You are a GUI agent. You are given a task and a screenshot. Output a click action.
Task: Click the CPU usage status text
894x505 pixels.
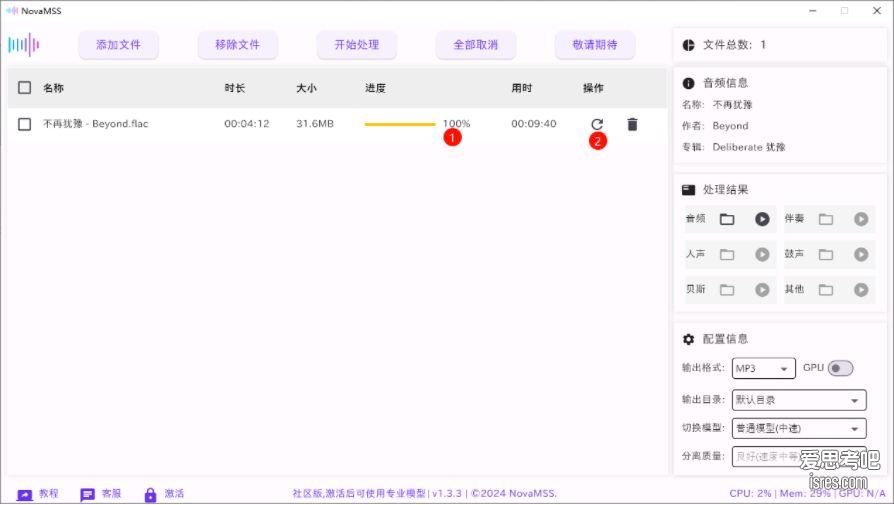click(x=750, y=494)
